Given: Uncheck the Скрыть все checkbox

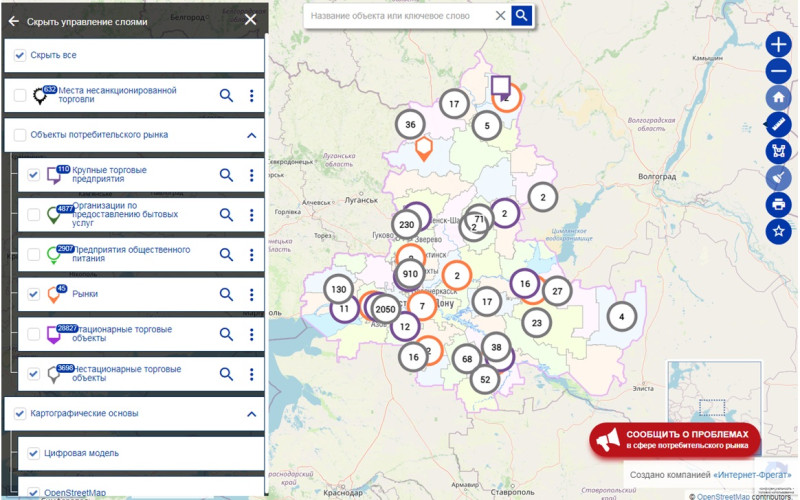Looking at the screenshot, I should [x=20, y=55].
